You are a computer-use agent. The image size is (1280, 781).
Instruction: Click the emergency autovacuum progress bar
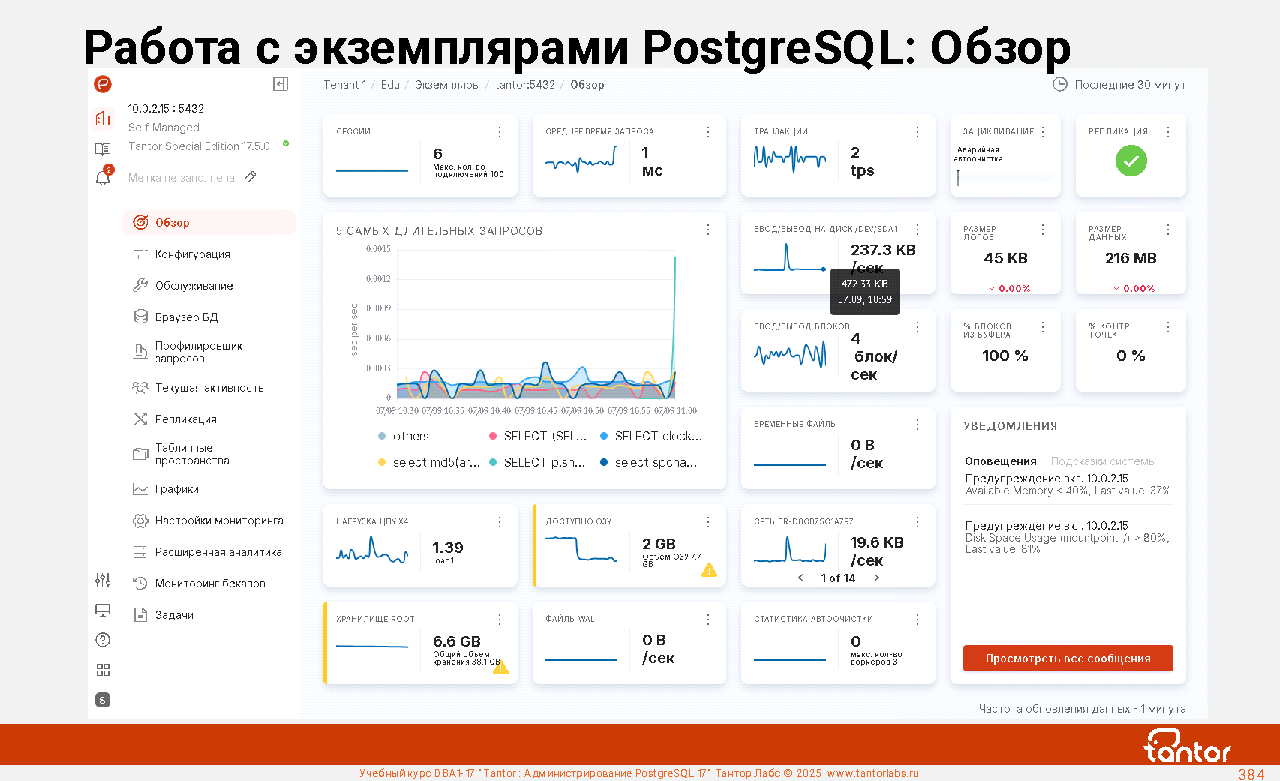1004,178
